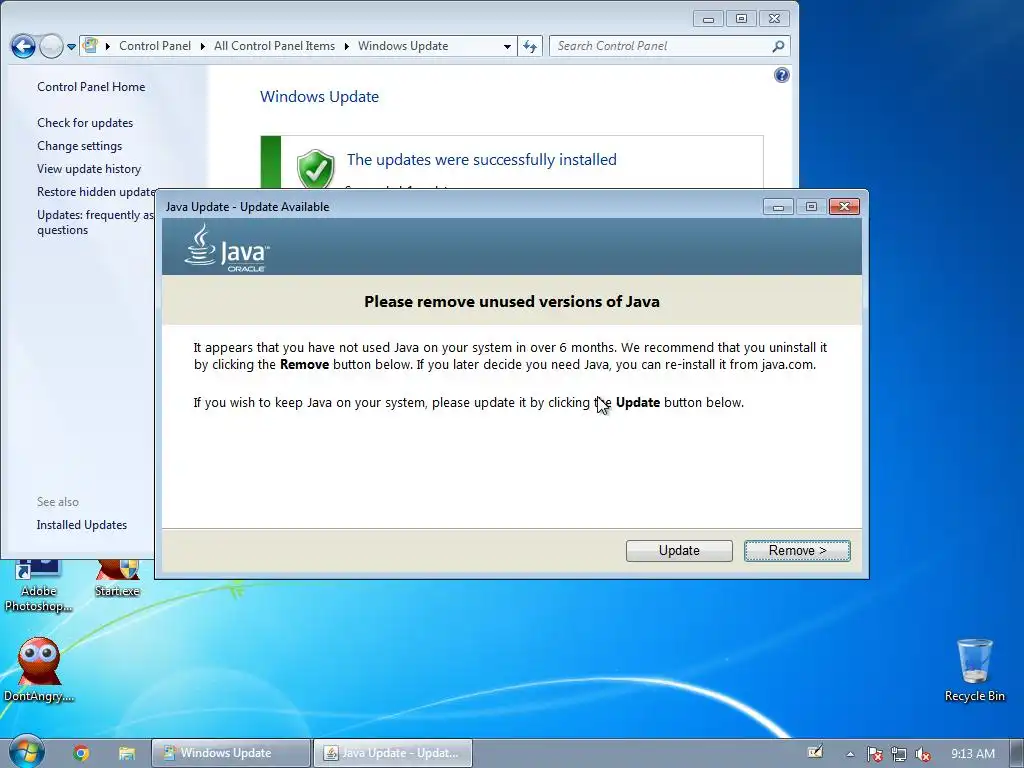The width and height of the screenshot is (1024, 768).
Task: Click 'Please remove unused versions of Java' heading
Action: (x=512, y=302)
